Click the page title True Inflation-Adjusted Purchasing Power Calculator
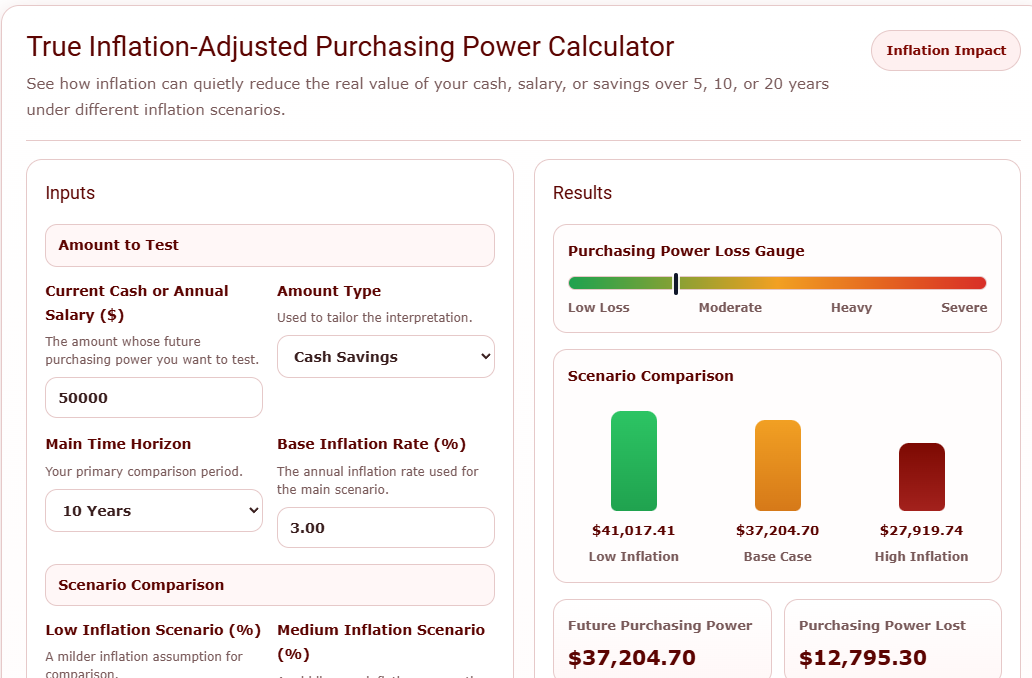Viewport: 1032px width, 678px height. click(x=350, y=47)
